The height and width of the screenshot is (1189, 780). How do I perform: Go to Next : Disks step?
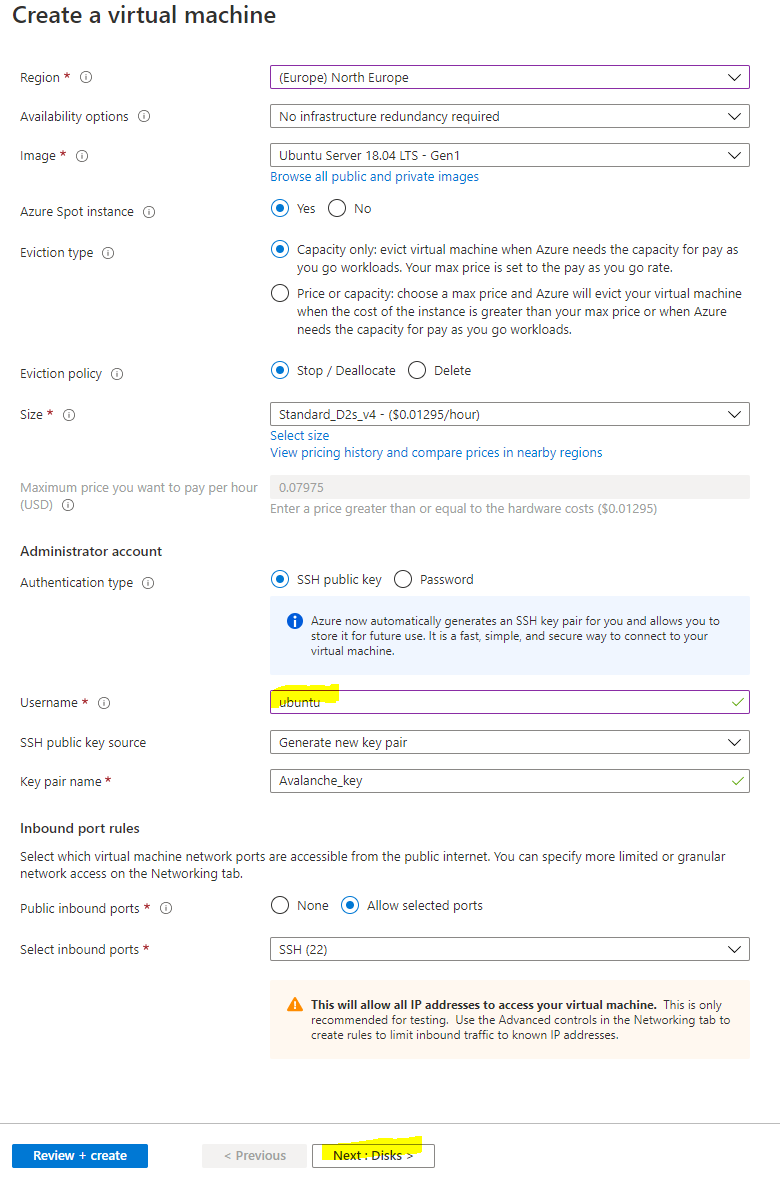tap(373, 1155)
